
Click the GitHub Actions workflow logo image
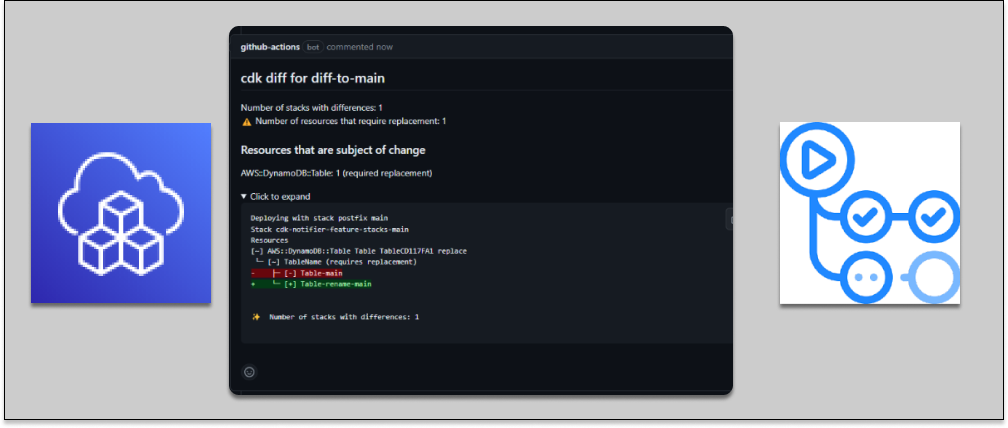coord(870,213)
